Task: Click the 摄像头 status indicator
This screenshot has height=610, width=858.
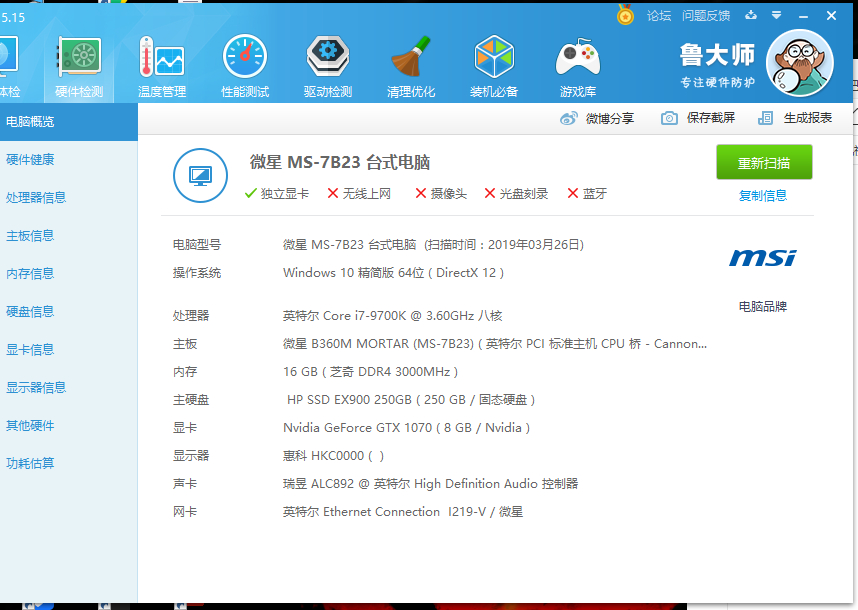Action: (441, 194)
